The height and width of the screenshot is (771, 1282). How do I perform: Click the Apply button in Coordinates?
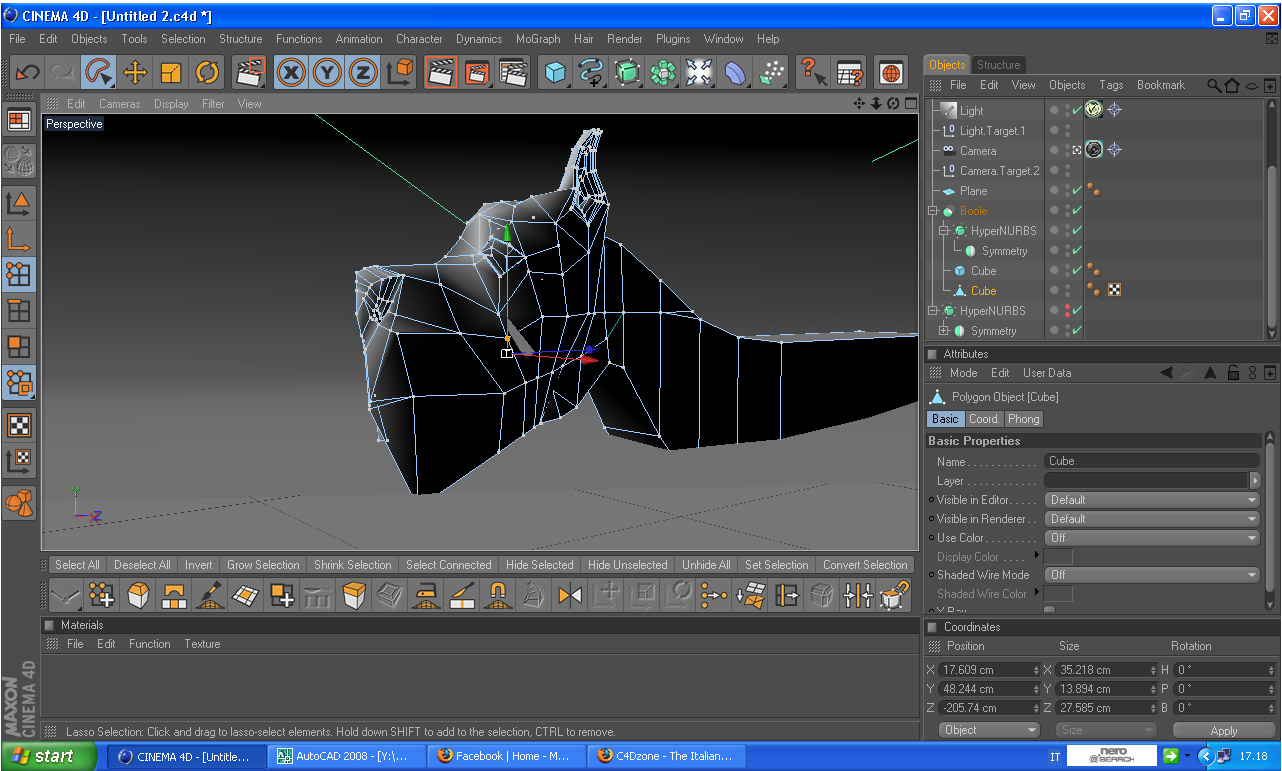pos(1223,731)
